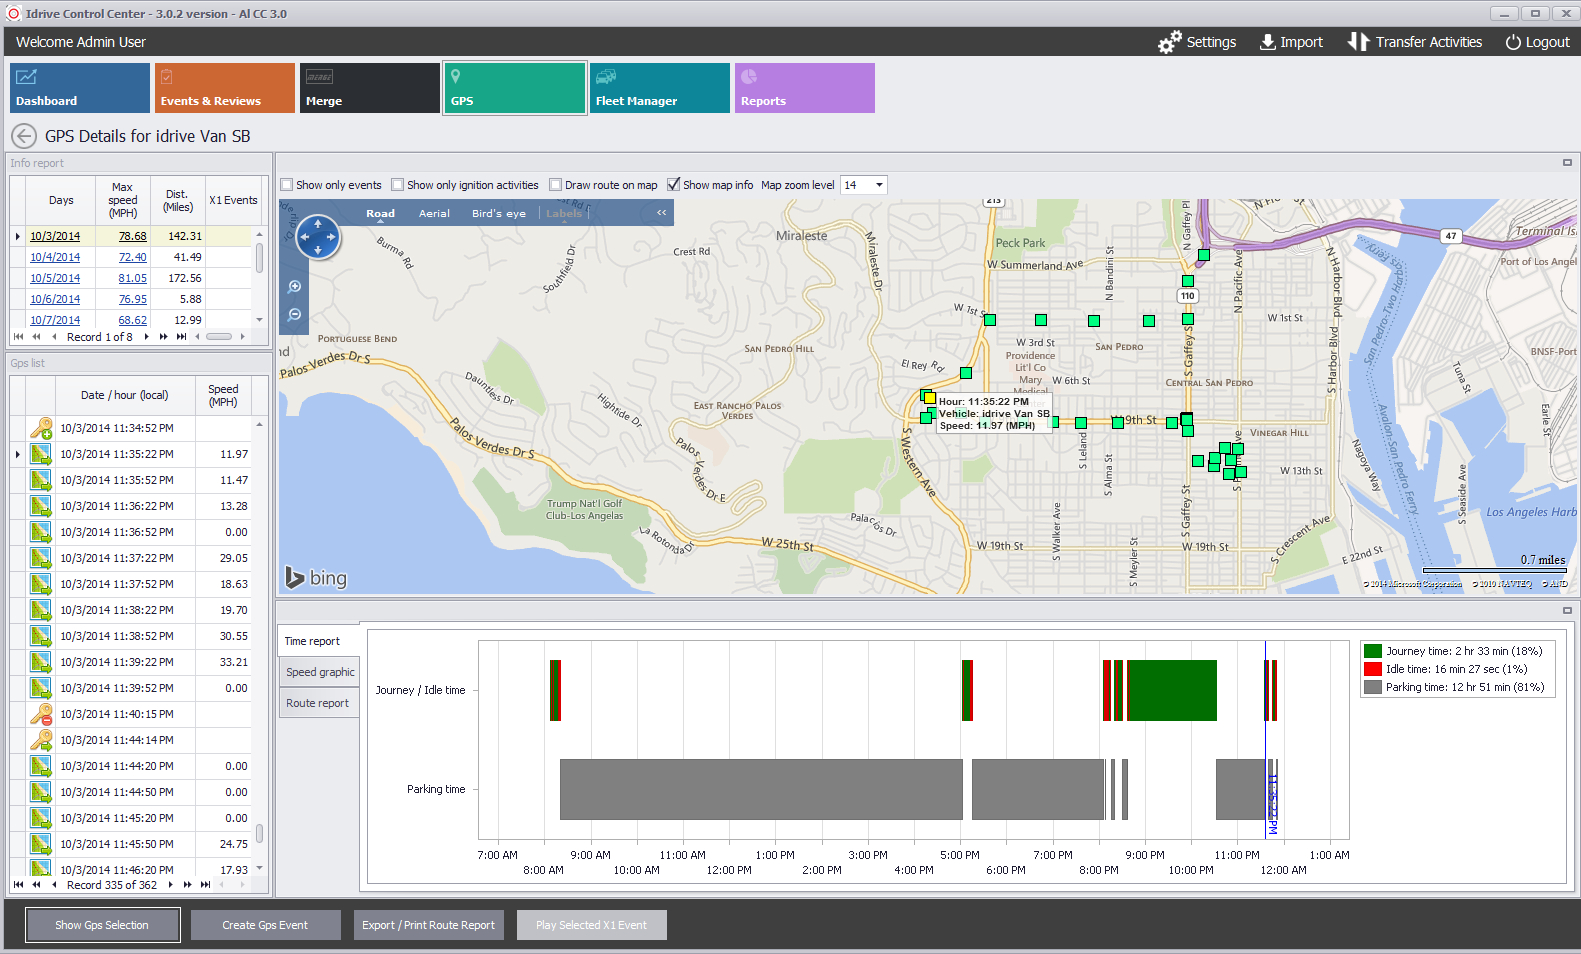The width and height of the screenshot is (1581, 954).
Task: Switch to Speed graphic tab
Action: [320, 672]
